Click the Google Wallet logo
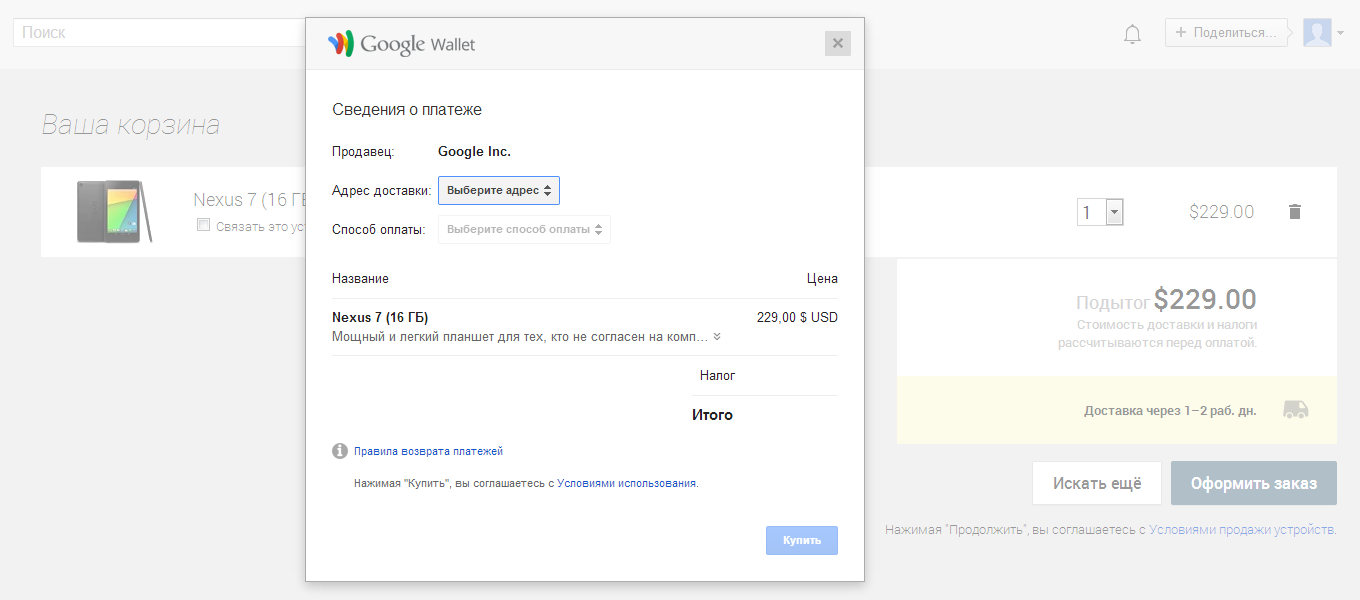 [x=401, y=44]
